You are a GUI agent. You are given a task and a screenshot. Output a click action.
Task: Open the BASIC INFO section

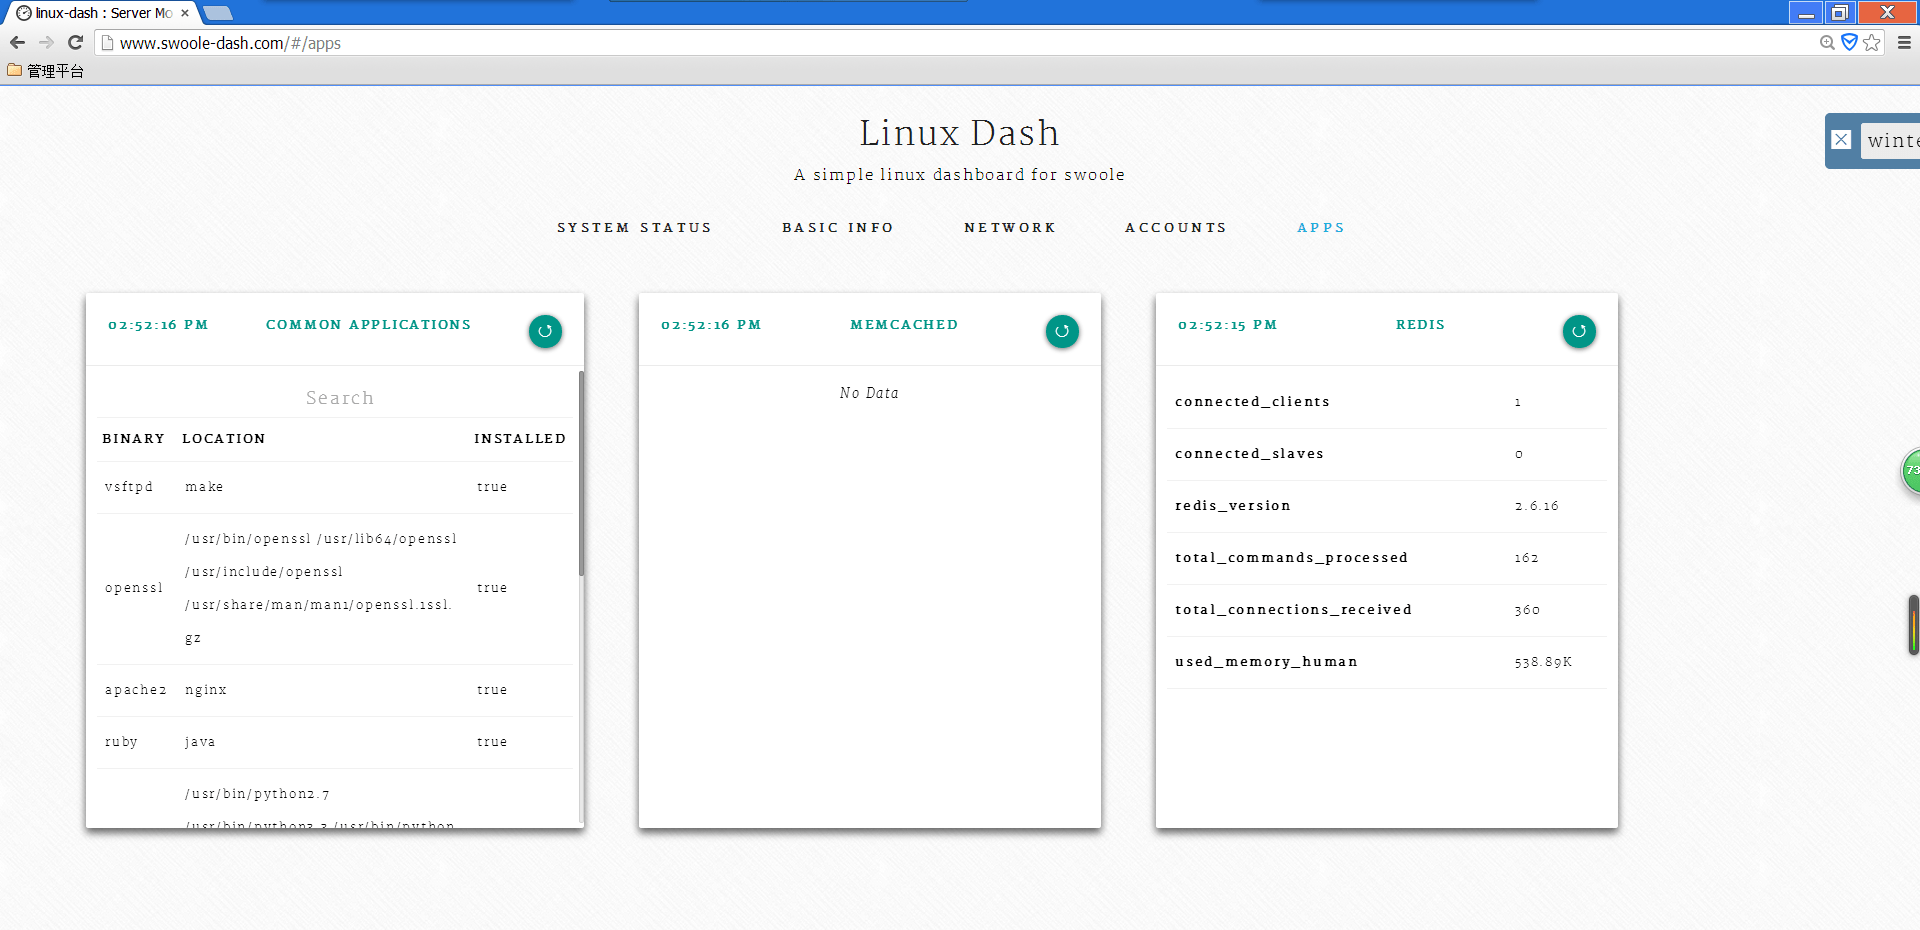tap(838, 227)
